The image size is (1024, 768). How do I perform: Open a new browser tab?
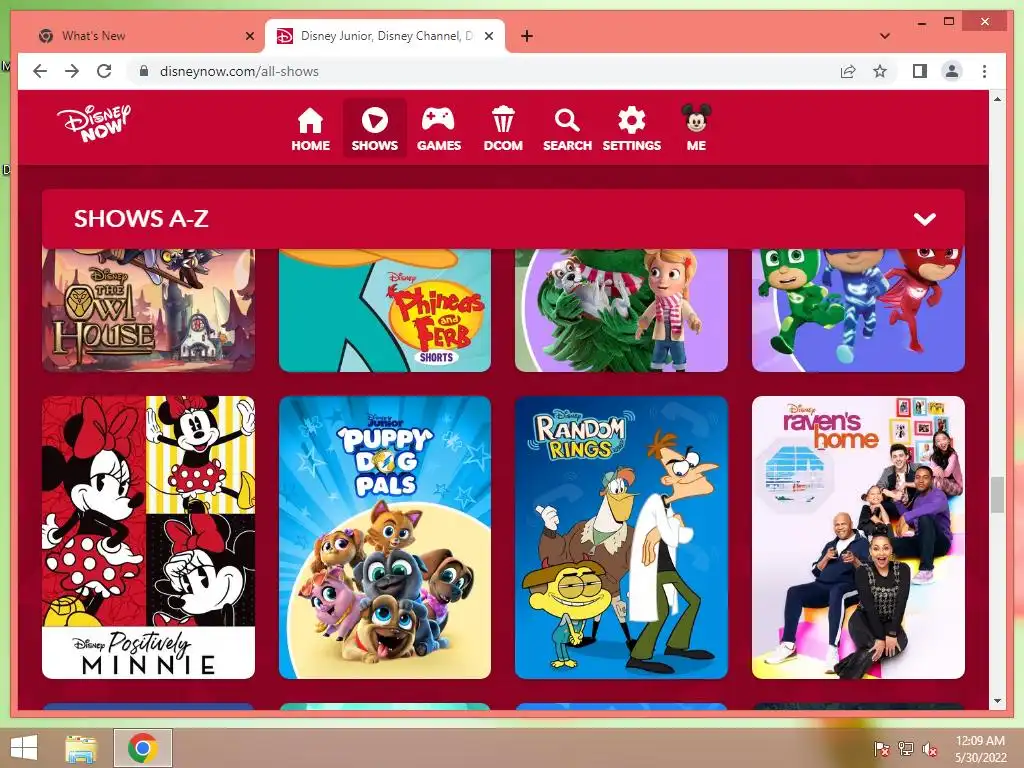tap(527, 36)
